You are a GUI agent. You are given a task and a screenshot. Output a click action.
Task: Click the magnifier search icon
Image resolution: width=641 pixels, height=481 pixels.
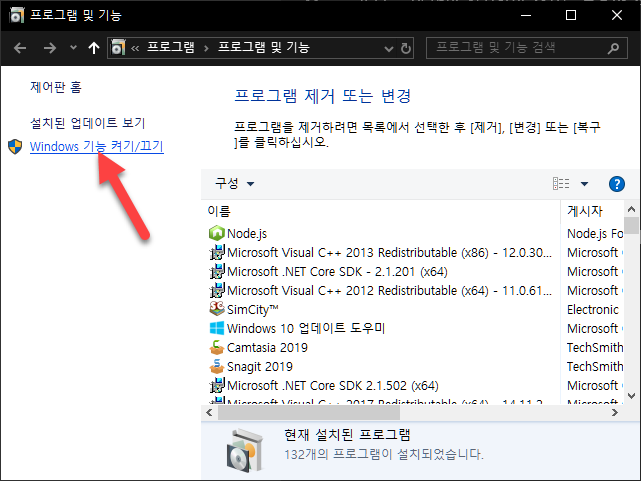(x=613, y=49)
